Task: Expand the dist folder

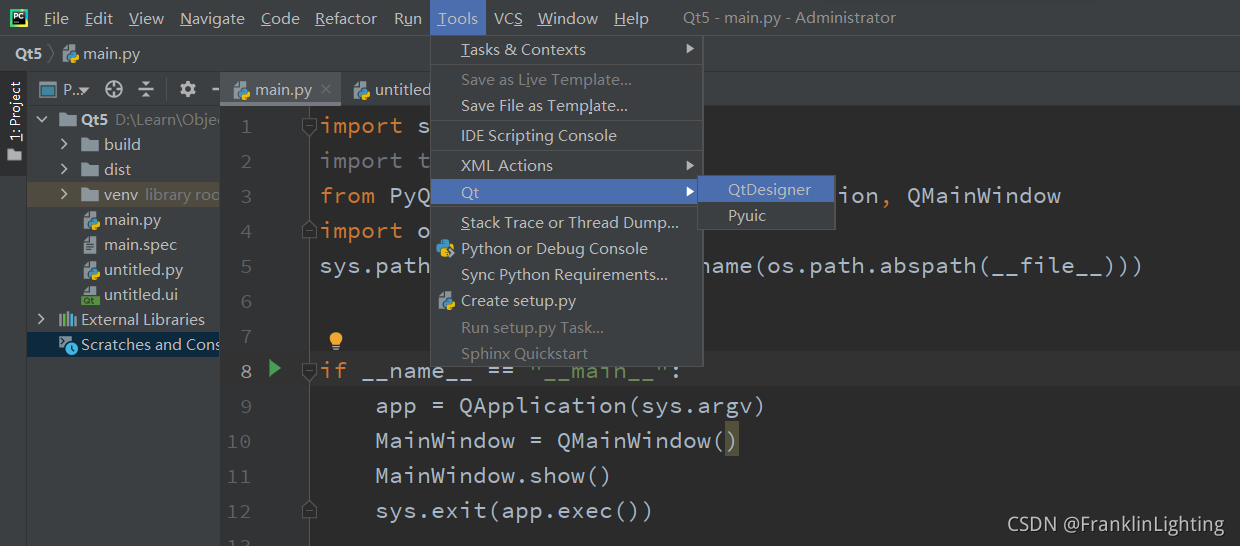Action: coord(64,169)
